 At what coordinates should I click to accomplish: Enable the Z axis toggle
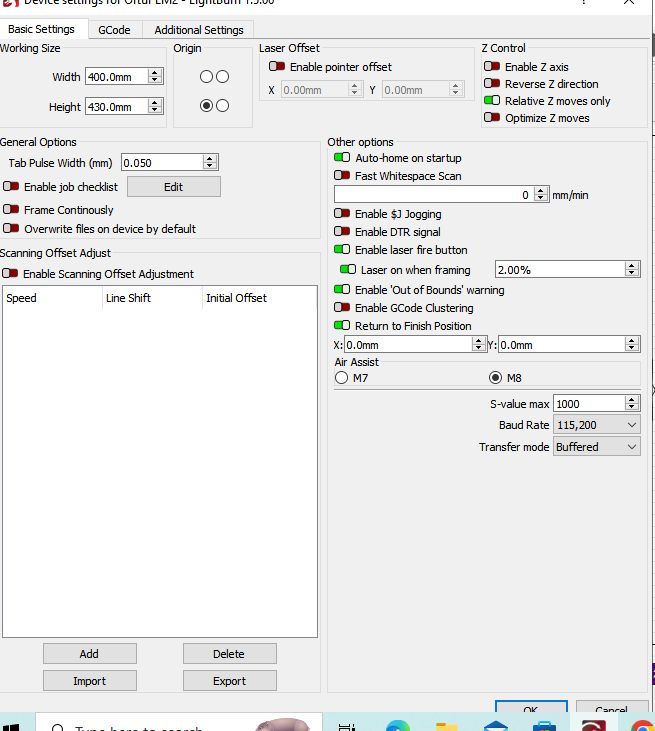[492, 67]
